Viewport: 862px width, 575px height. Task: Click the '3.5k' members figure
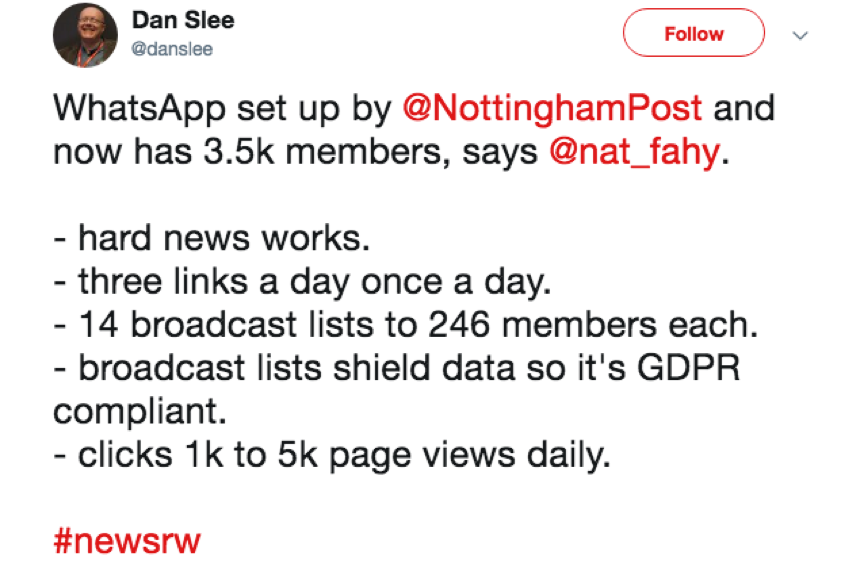239,151
